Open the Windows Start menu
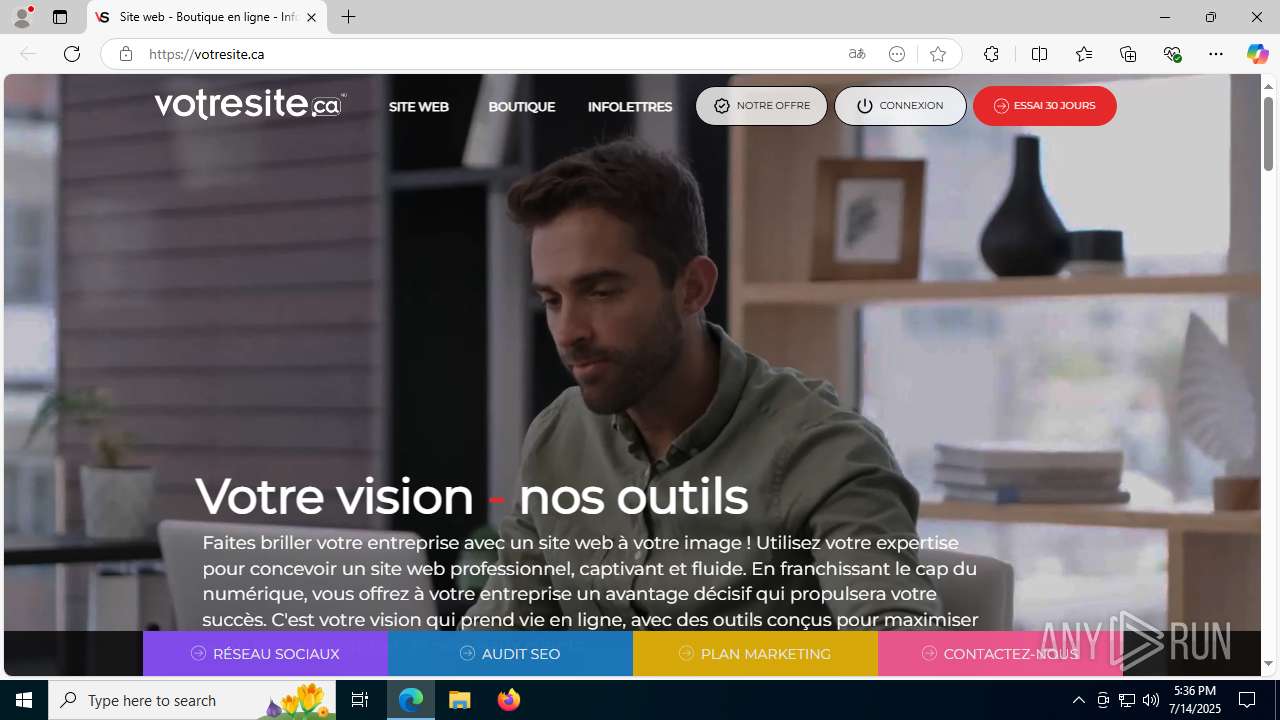The height and width of the screenshot is (720, 1280). 24,700
